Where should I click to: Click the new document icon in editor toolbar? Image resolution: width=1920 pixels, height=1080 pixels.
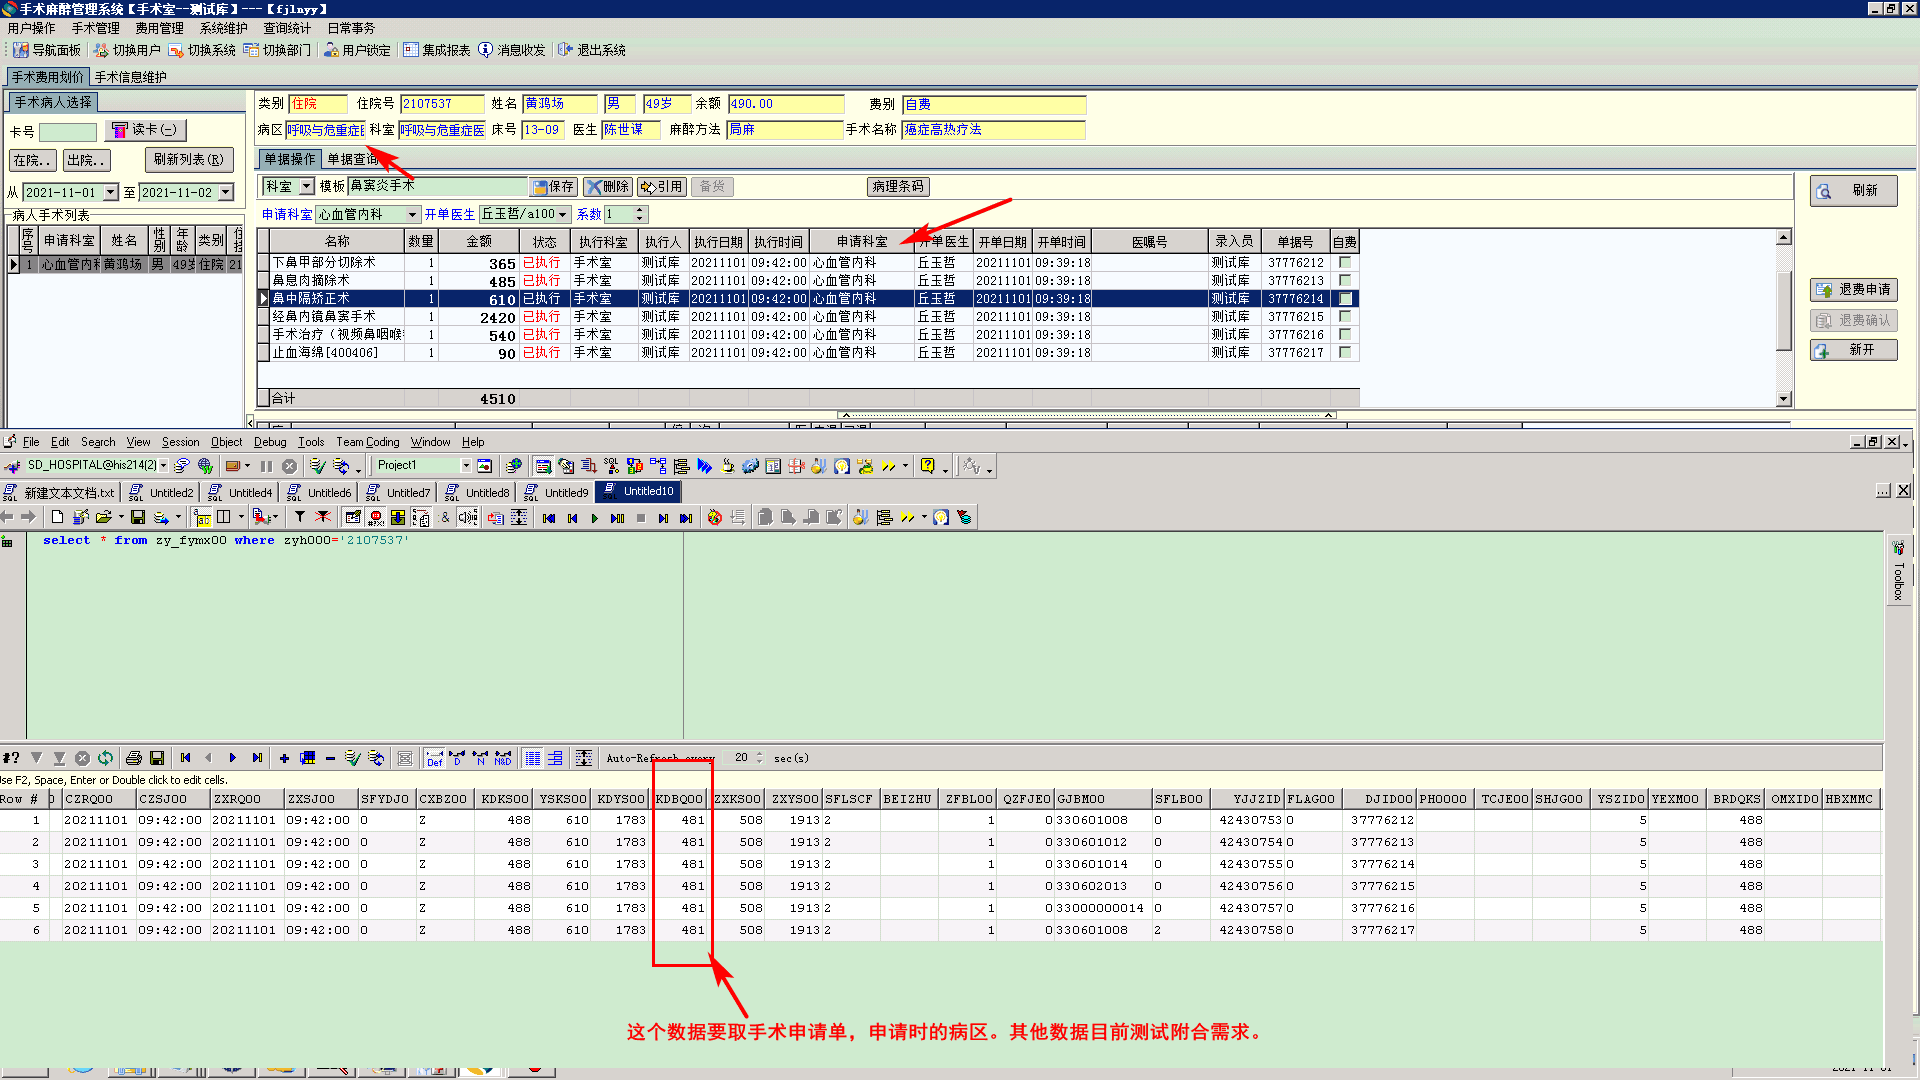click(57, 517)
